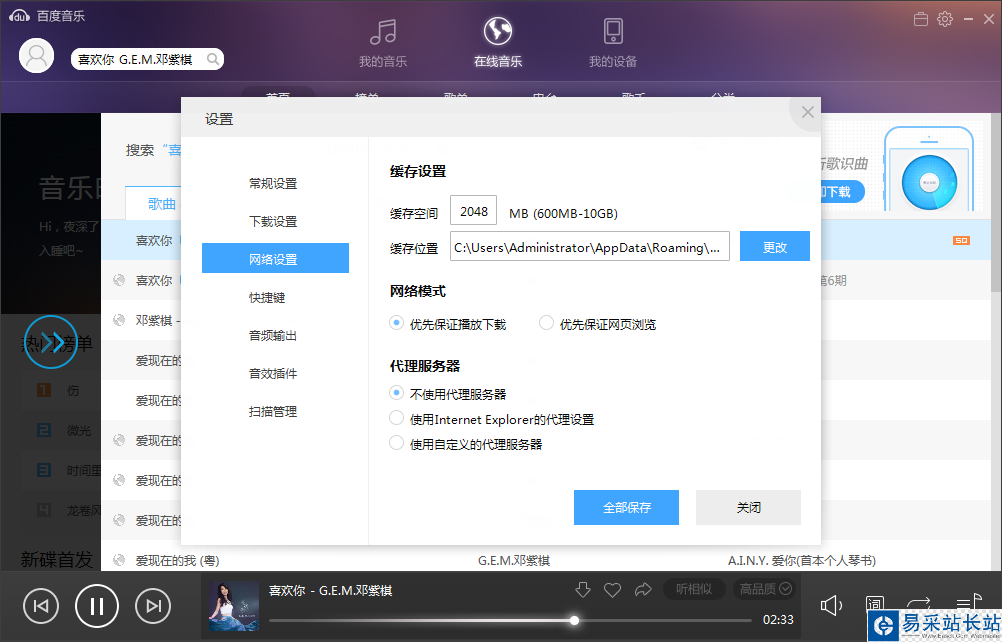Click the 全部保存 button
The image size is (1002, 642).
[626, 507]
